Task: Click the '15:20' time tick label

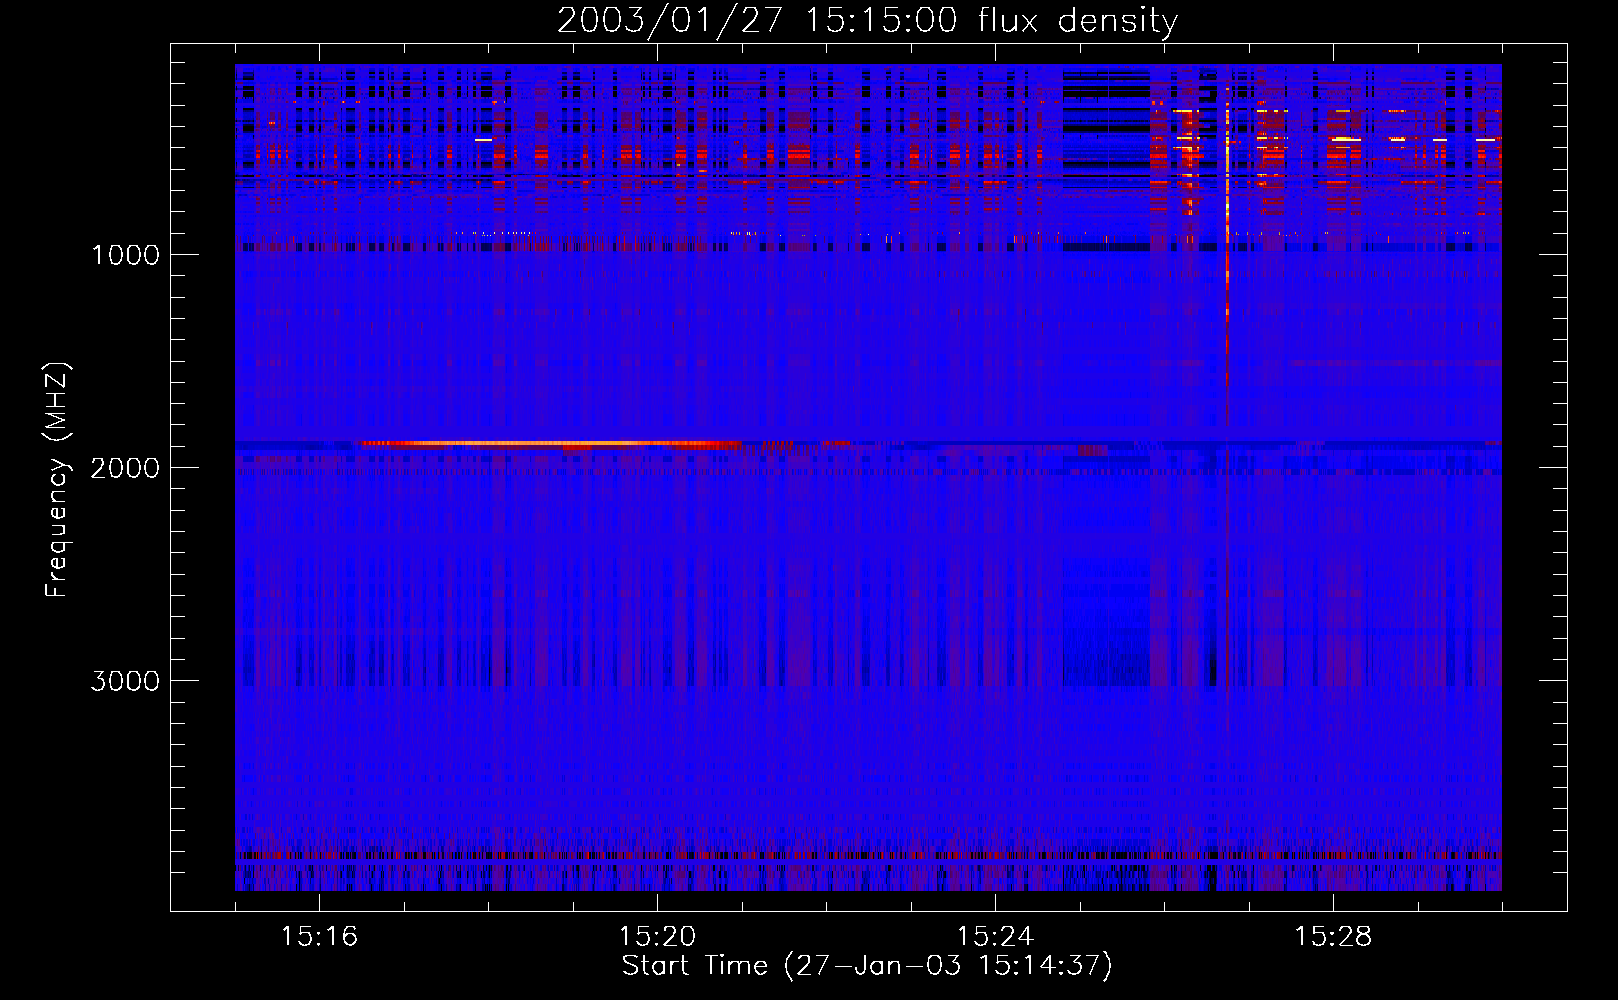Action: tap(657, 937)
